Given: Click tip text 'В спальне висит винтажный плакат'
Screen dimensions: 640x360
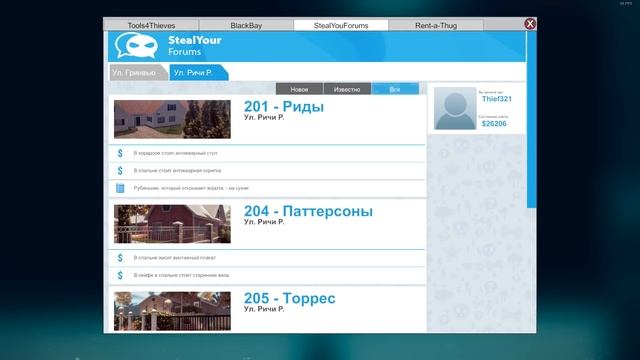Looking at the screenshot, I should tap(175, 258).
